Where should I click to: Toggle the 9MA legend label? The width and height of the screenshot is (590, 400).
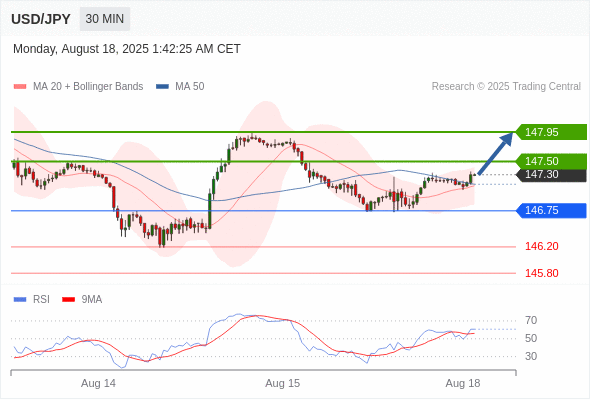(x=92, y=300)
